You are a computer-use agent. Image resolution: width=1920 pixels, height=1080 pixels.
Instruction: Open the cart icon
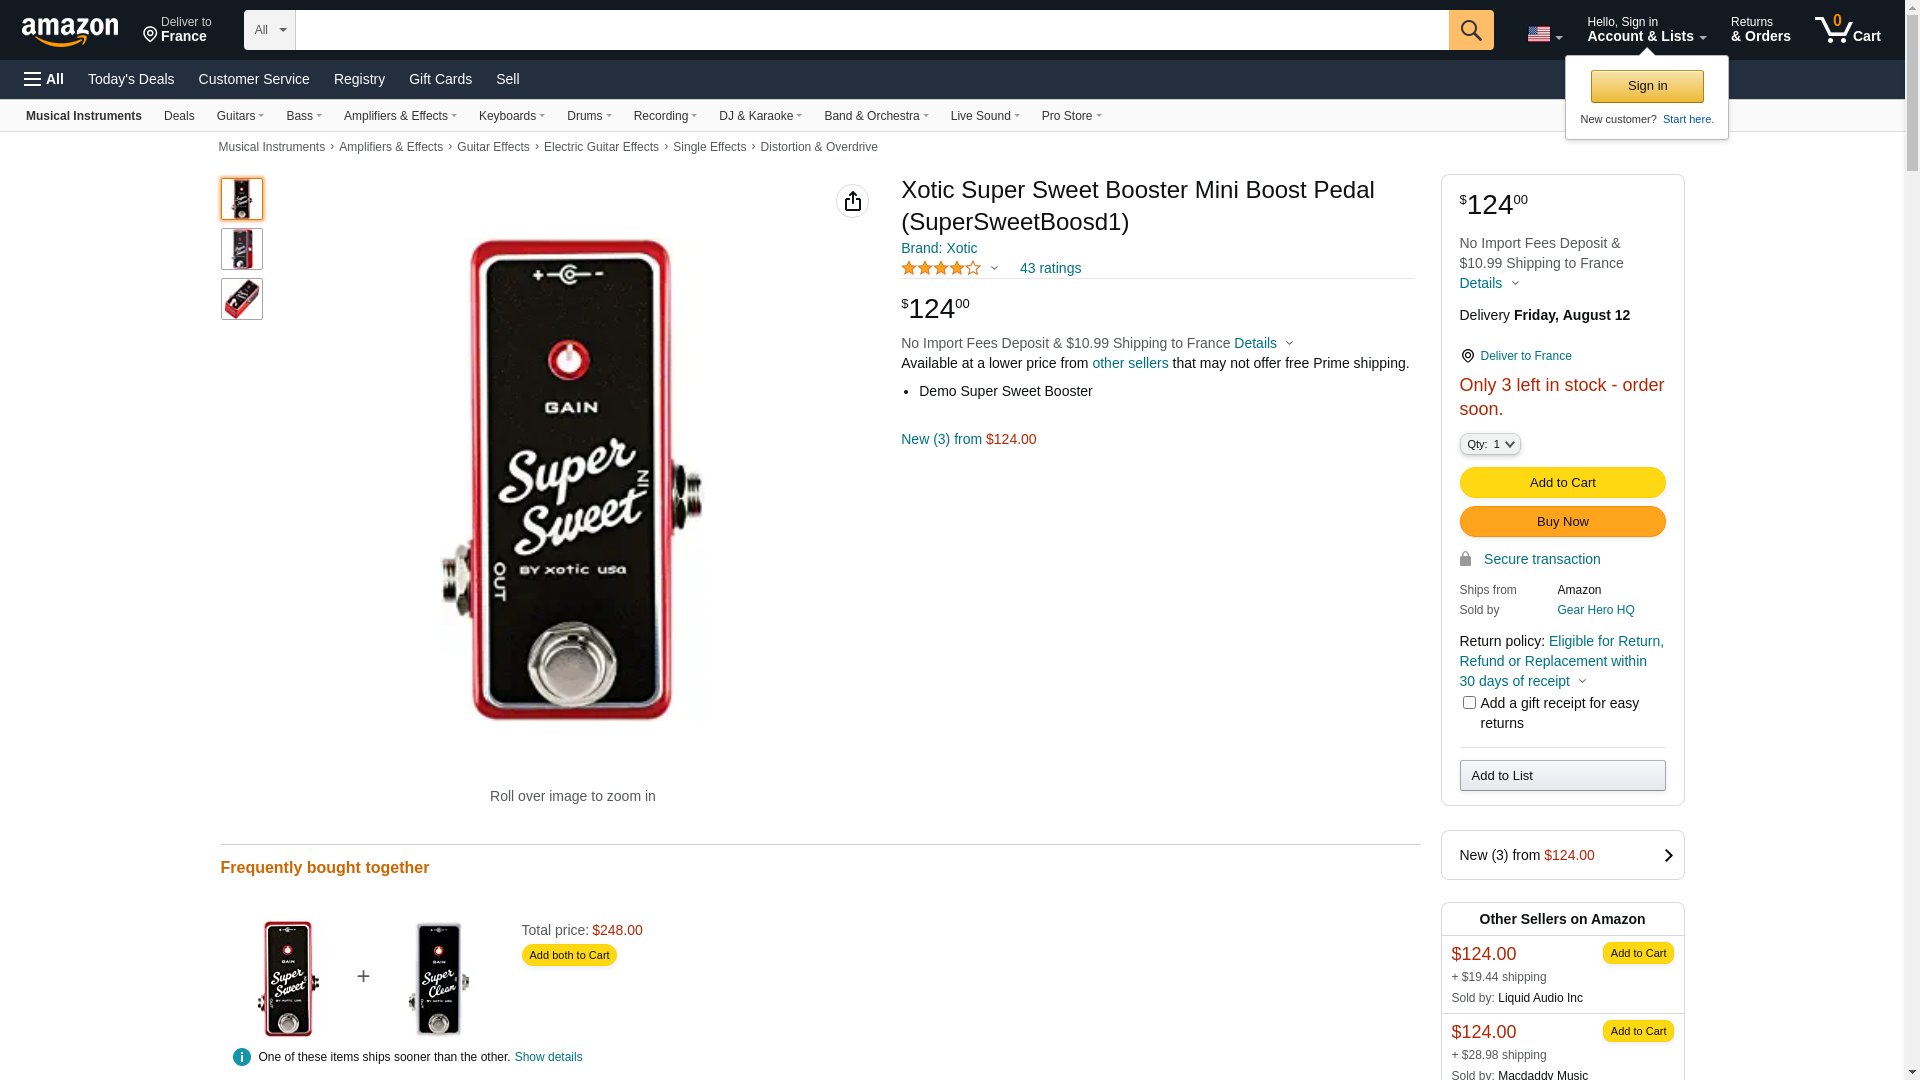pyautogui.click(x=1846, y=30)
